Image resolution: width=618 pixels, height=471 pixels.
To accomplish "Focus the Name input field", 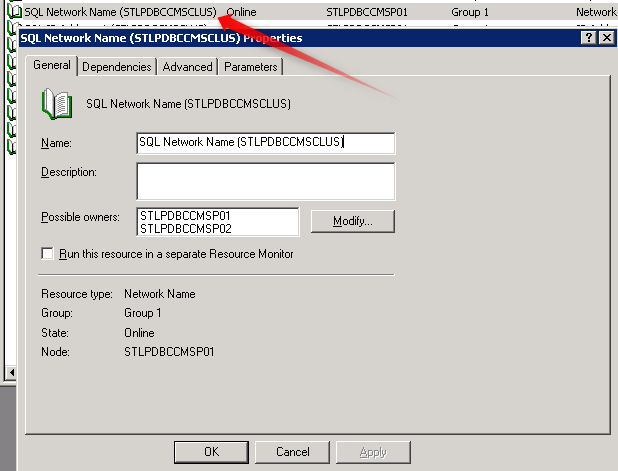I will click(x=265, y=143).
